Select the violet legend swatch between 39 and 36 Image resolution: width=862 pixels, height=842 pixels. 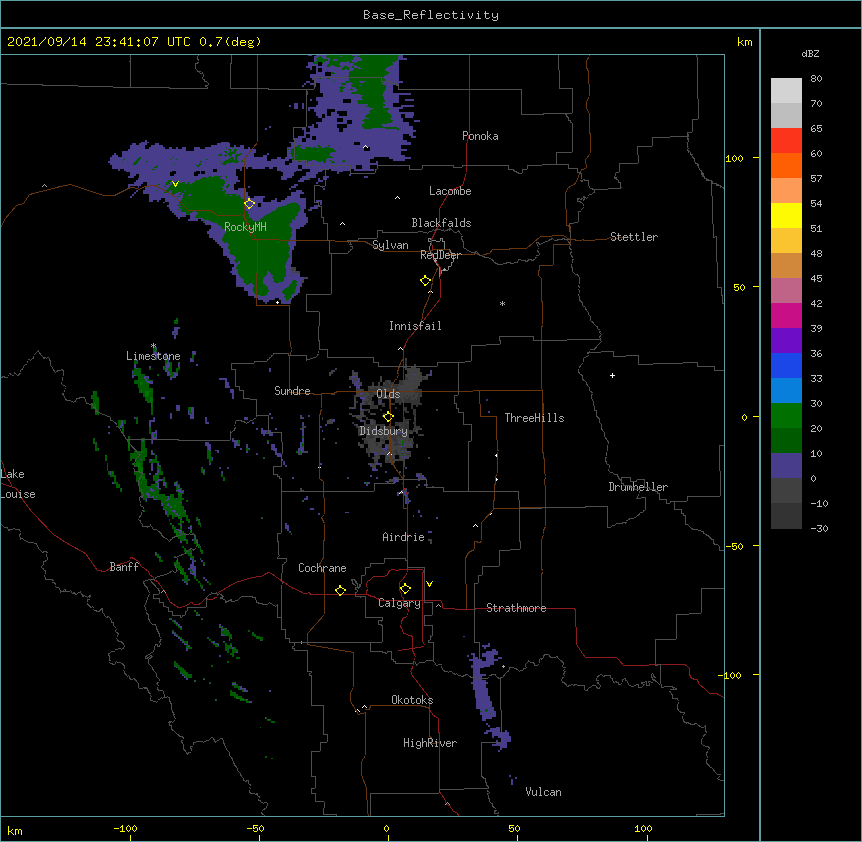coord(786,340)
